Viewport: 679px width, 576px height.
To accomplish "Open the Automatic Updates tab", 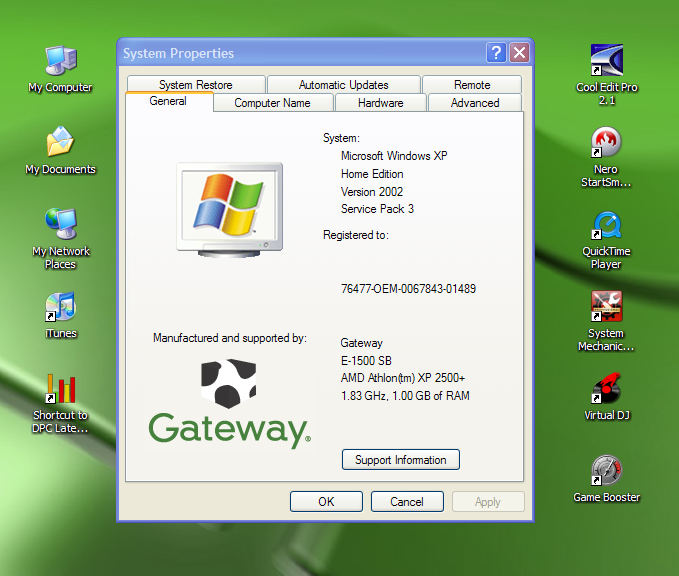I will [344, 84].
